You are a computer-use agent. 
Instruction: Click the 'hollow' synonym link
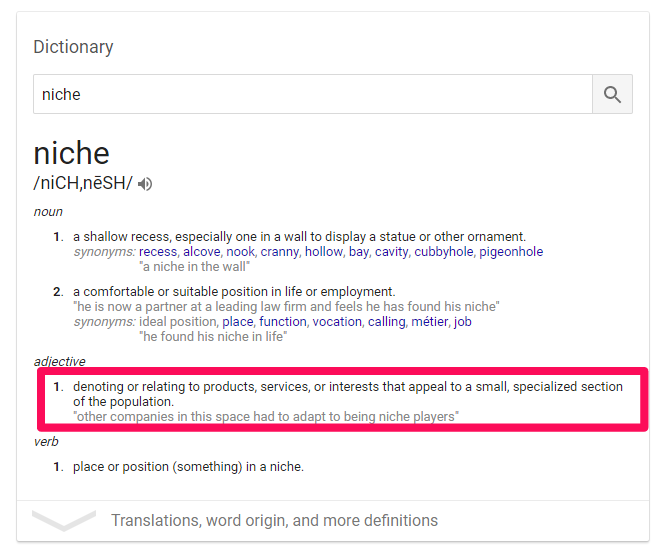(x=323, y=251)
